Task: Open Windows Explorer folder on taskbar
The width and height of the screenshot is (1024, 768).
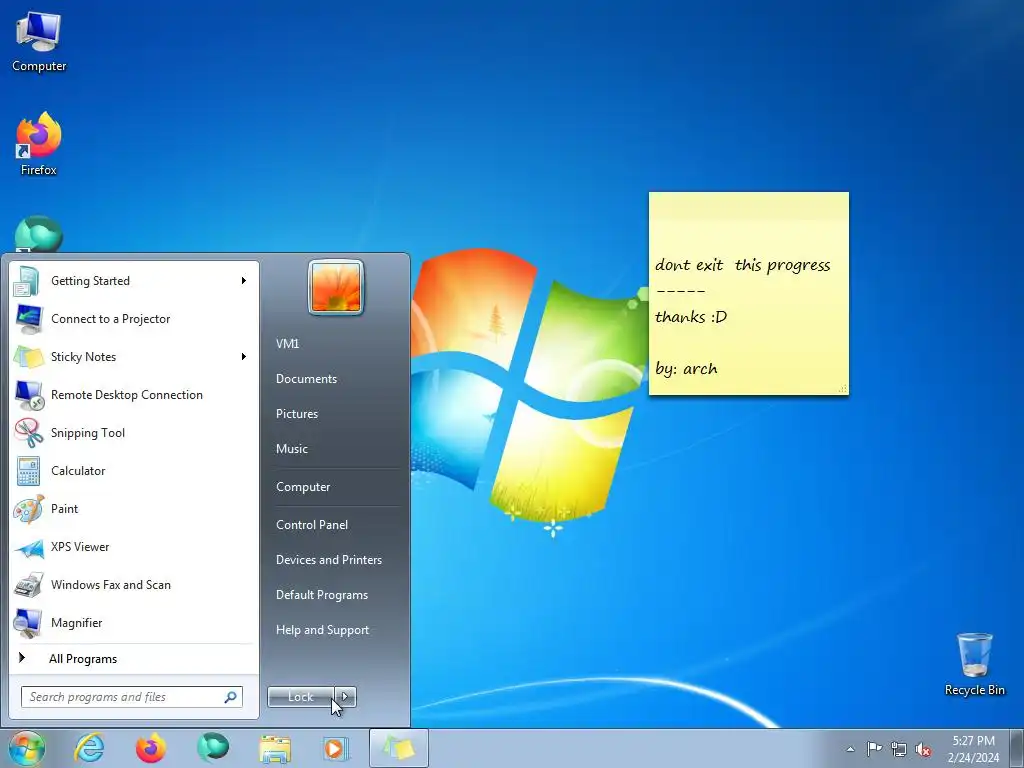Action: (275, 748)
